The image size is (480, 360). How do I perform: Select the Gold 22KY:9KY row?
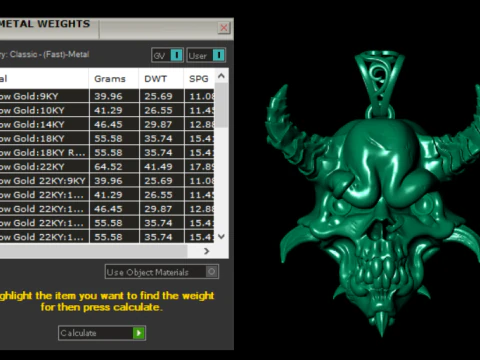point(107,181)
